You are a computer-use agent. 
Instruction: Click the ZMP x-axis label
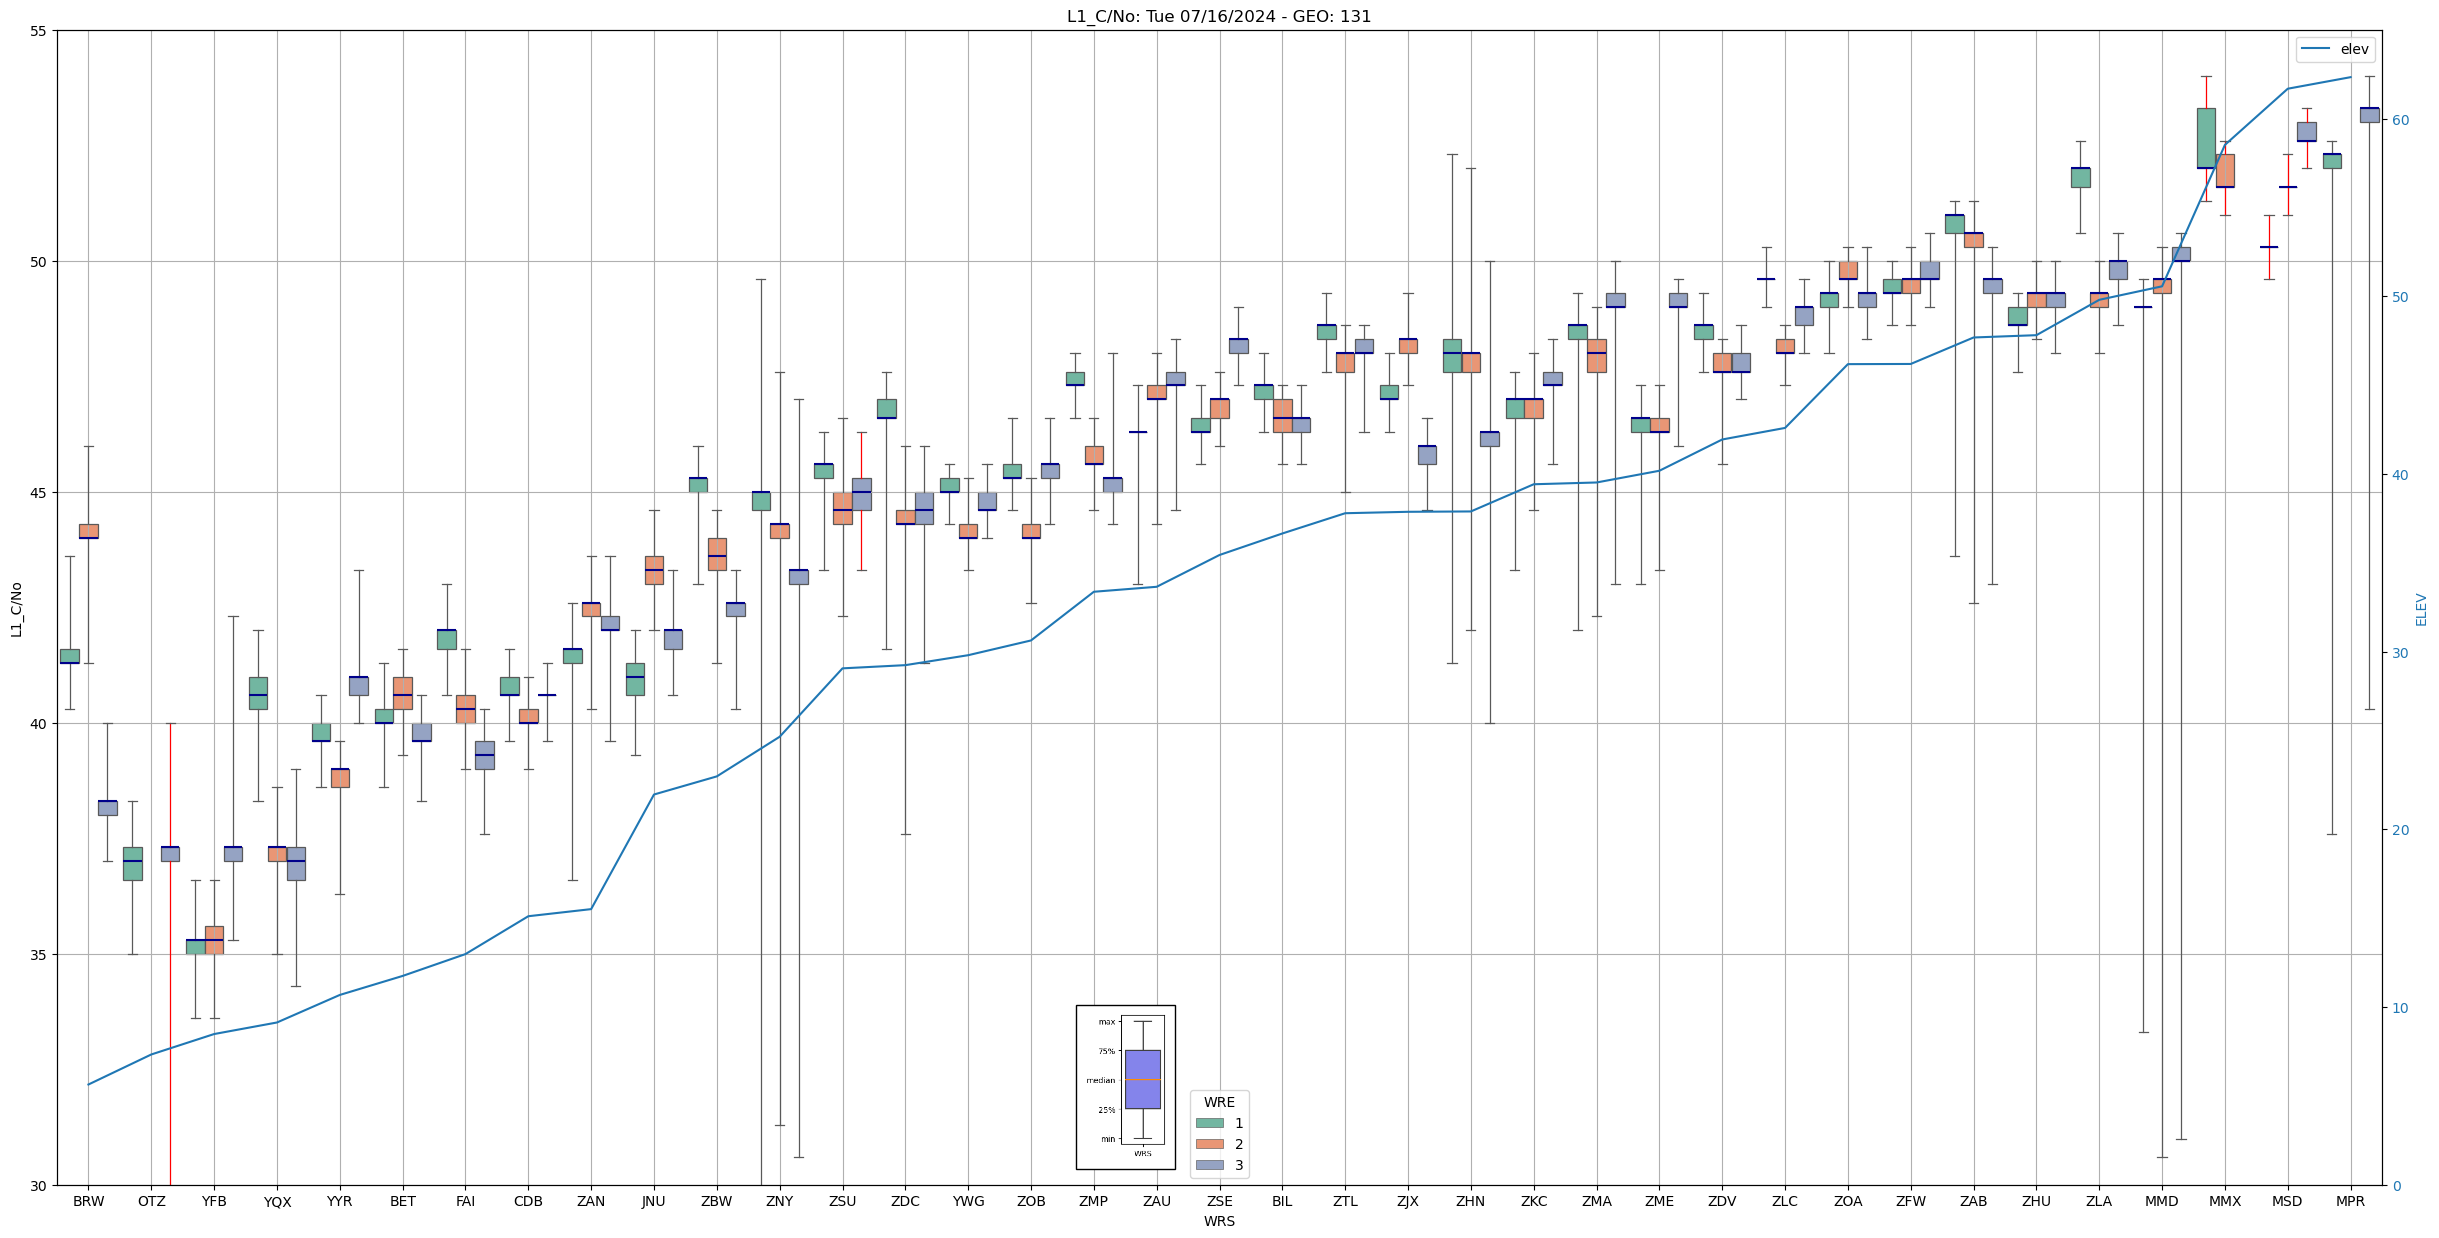point(1094,1201)
